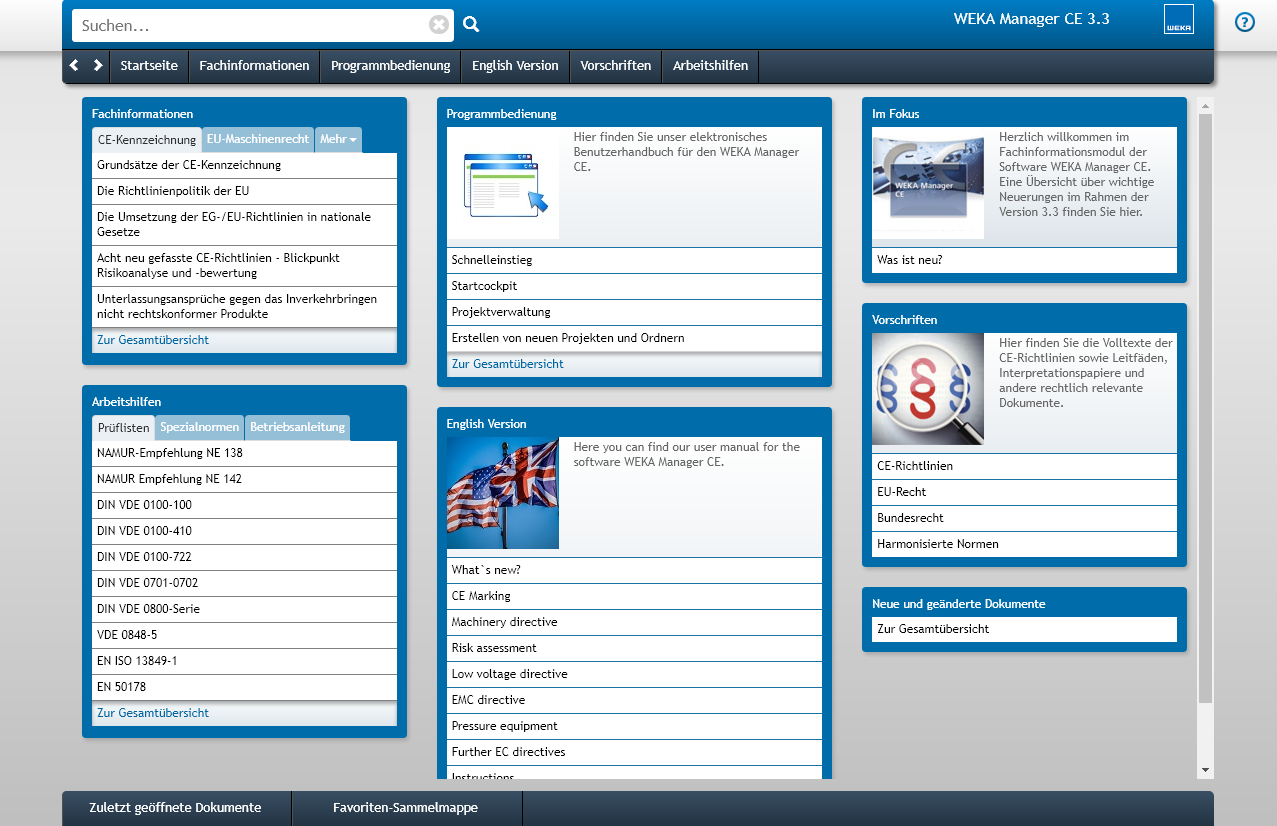Switch to the EU-Maschinenrecht tab

tap(258, 140)
